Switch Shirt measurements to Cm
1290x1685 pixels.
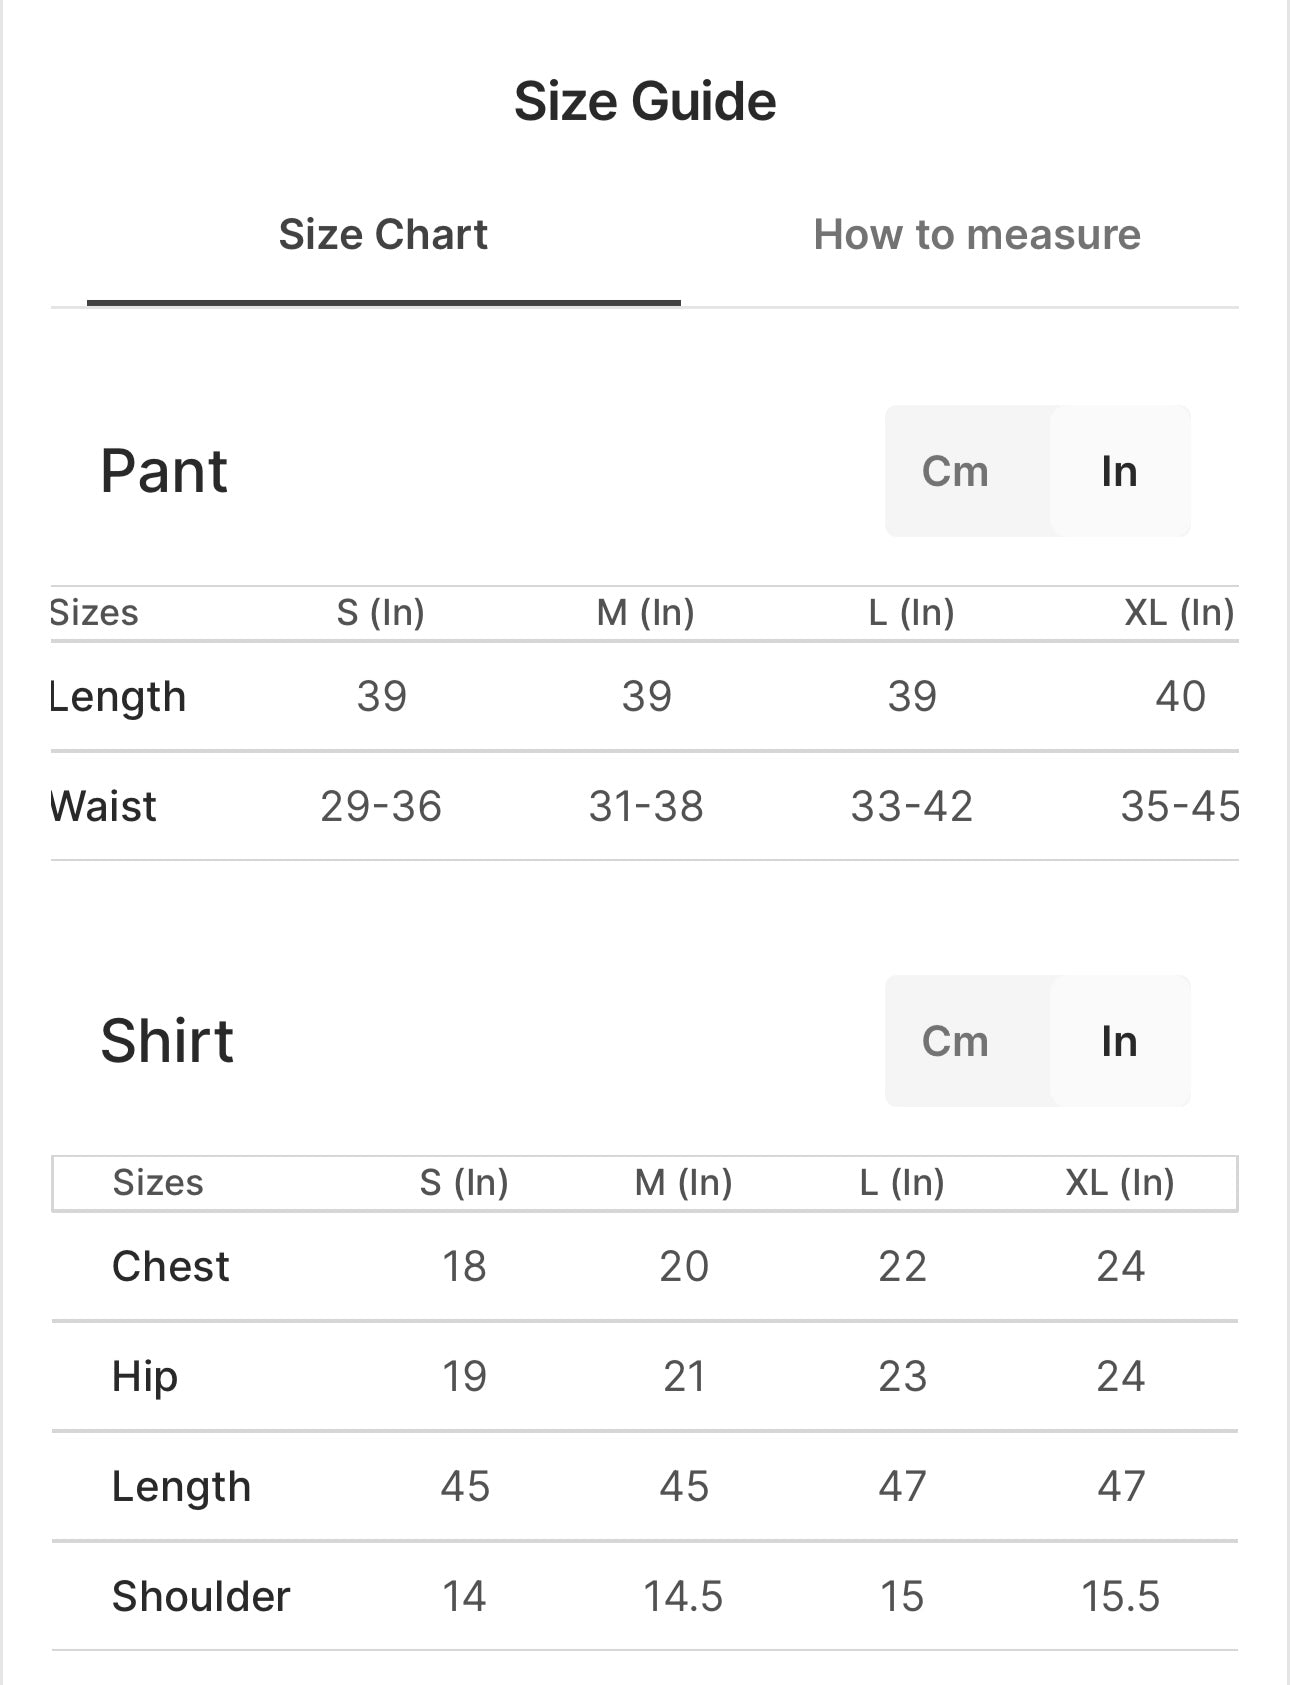click(955, 1041)
